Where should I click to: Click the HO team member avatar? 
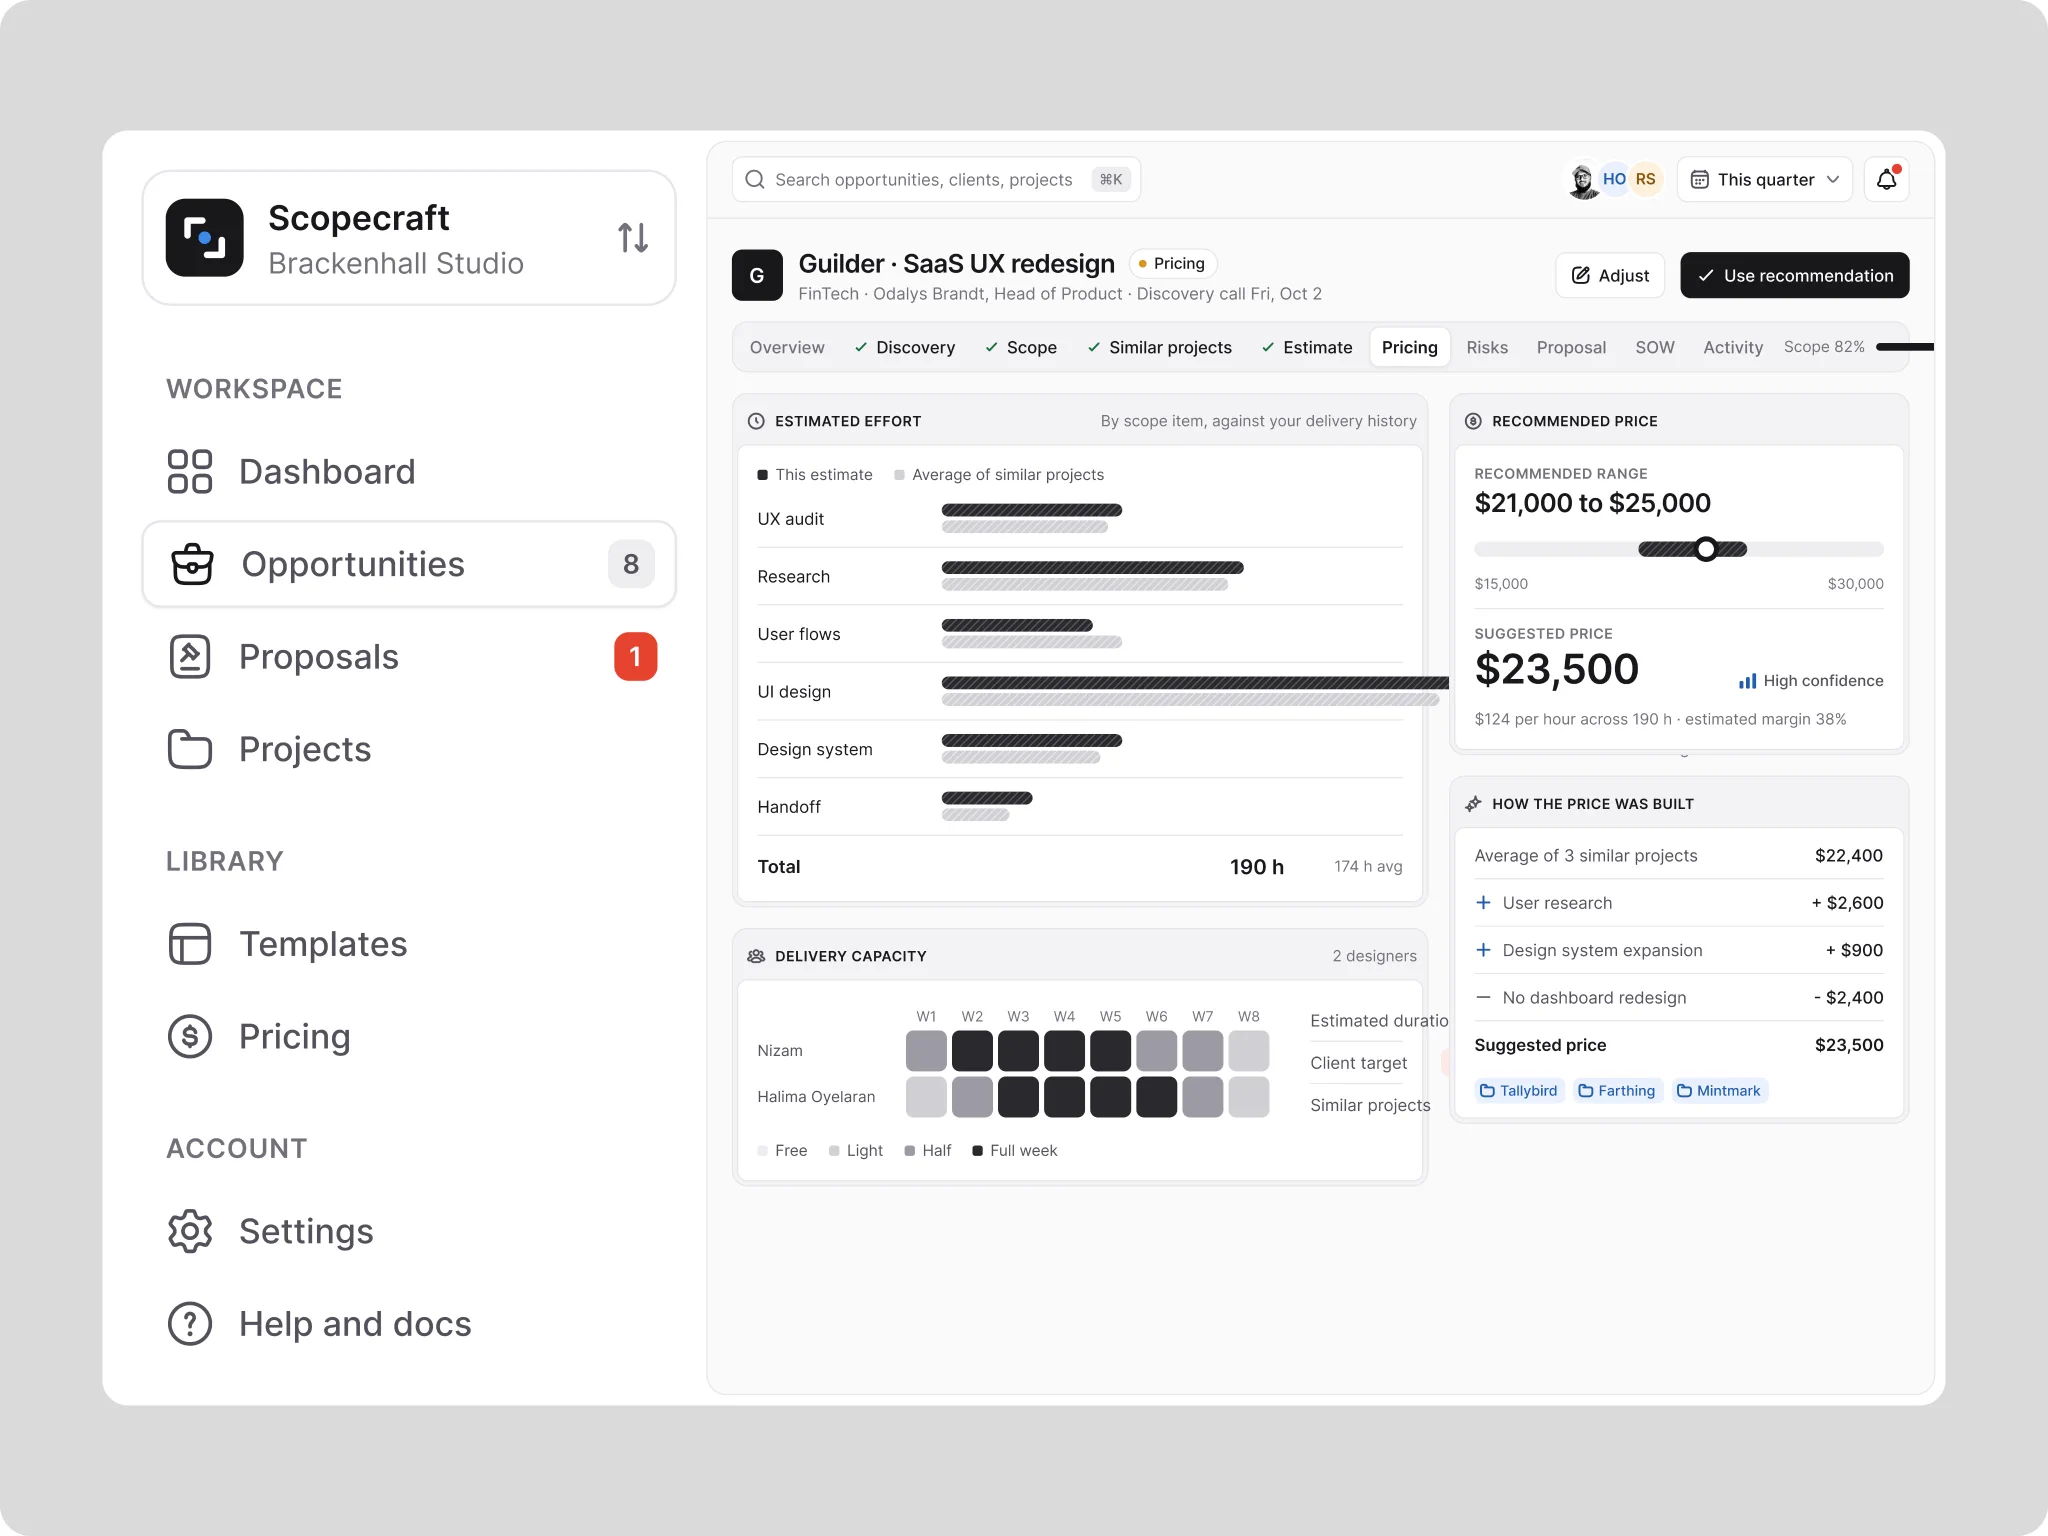[x=1614, y=179]
